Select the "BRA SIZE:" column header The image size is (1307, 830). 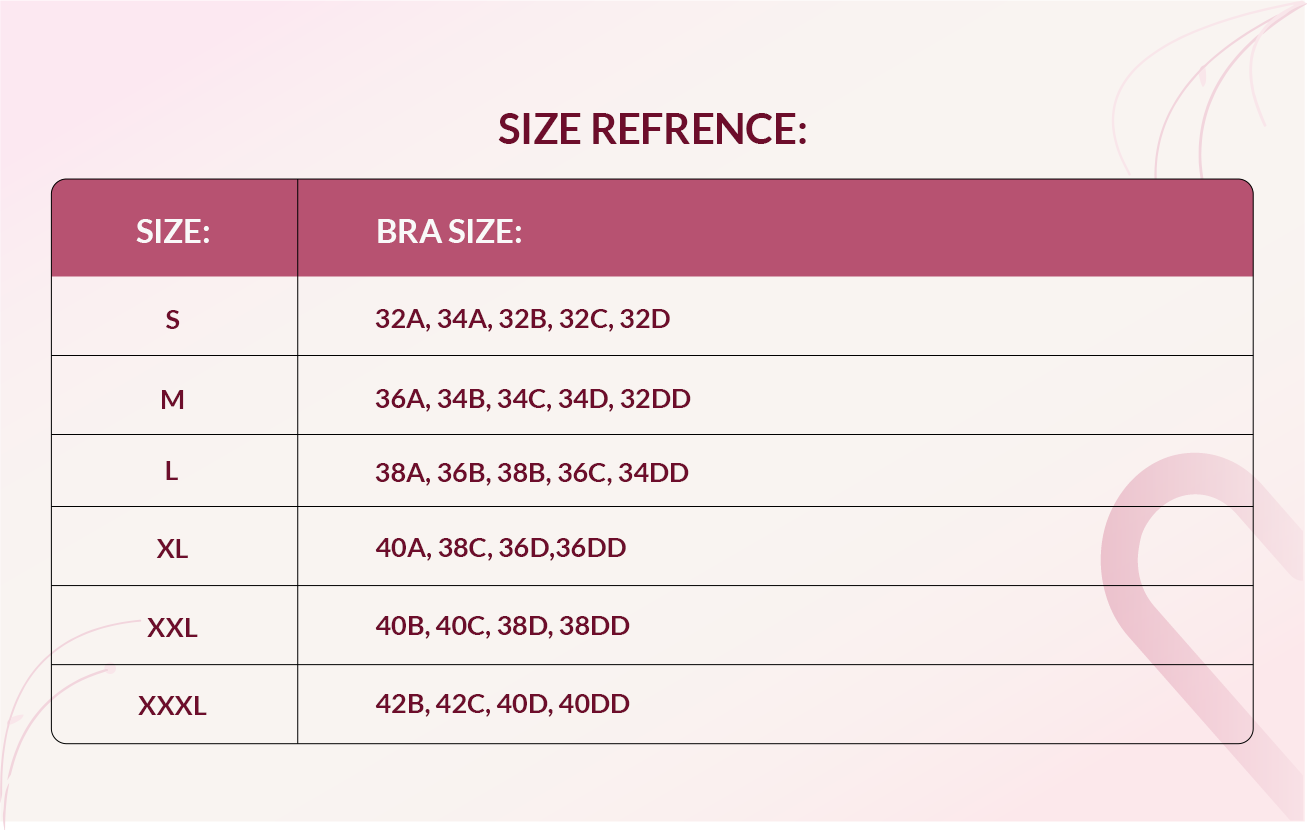[449, 232]
